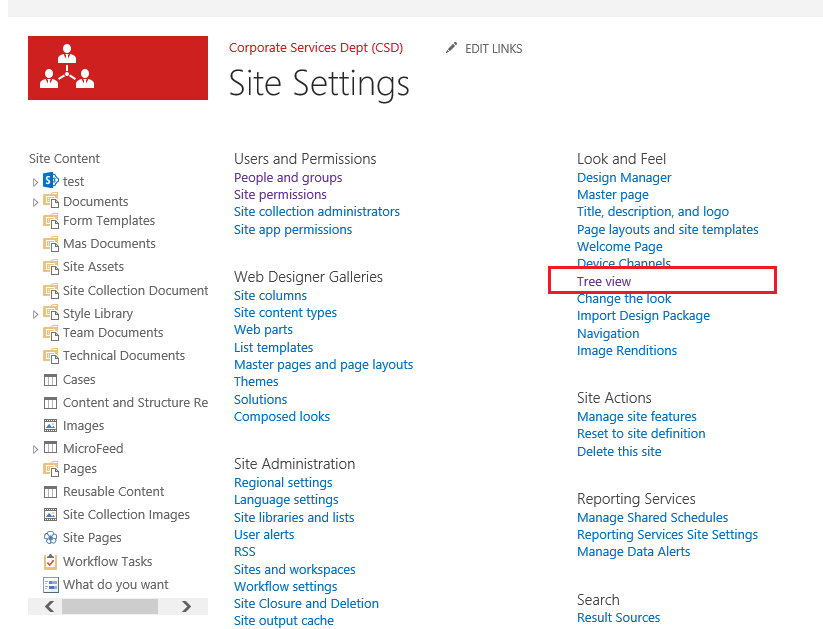Click the Documents library folder icon

coord(51,201)
